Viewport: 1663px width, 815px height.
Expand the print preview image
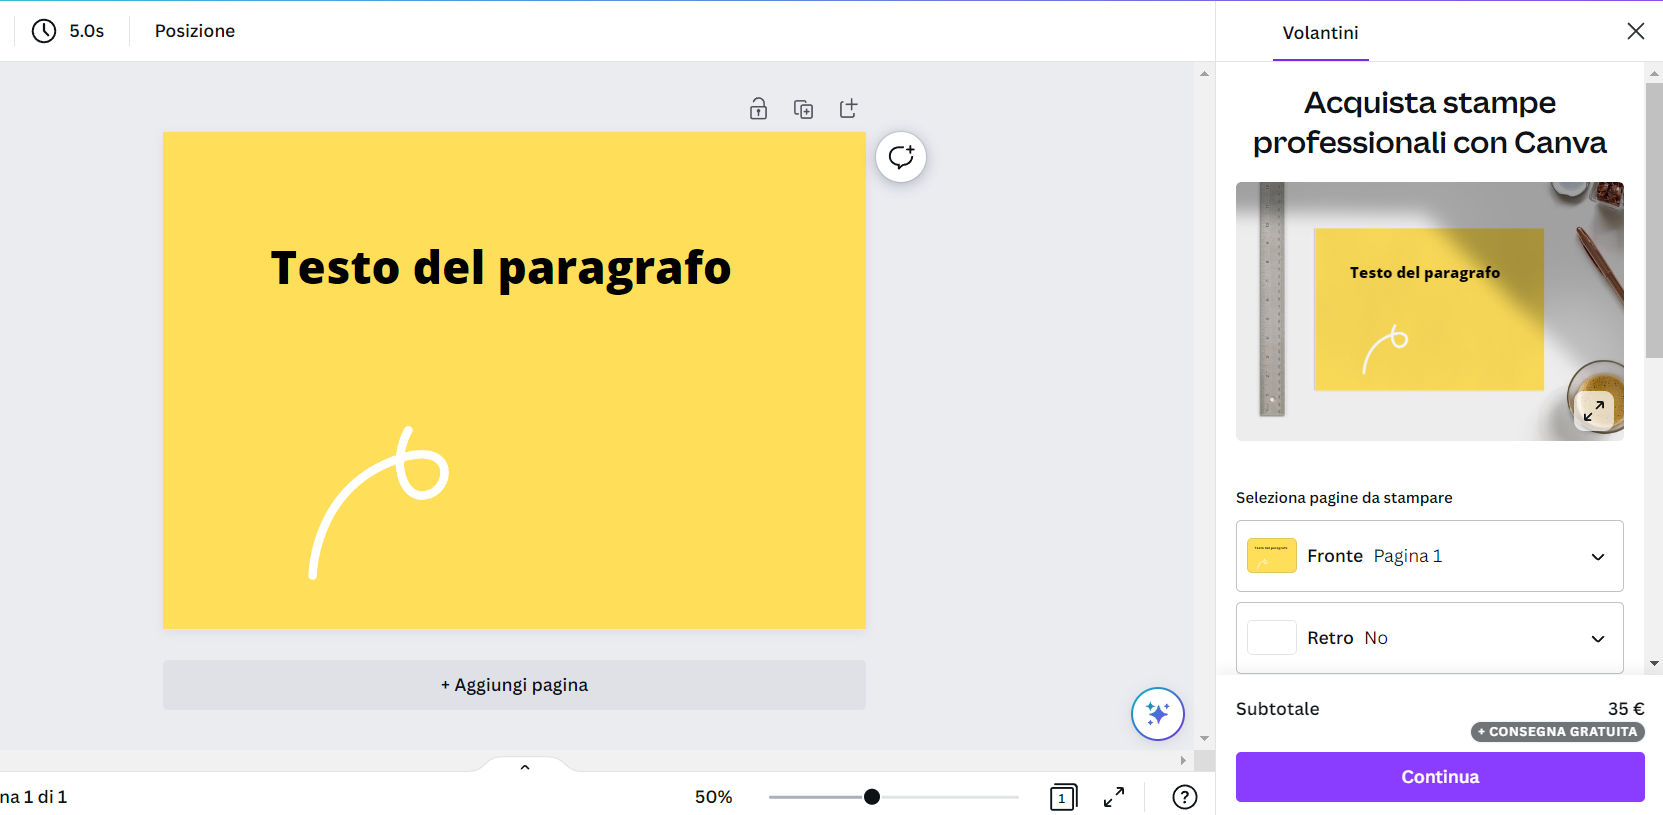(x=1594, y=409)
